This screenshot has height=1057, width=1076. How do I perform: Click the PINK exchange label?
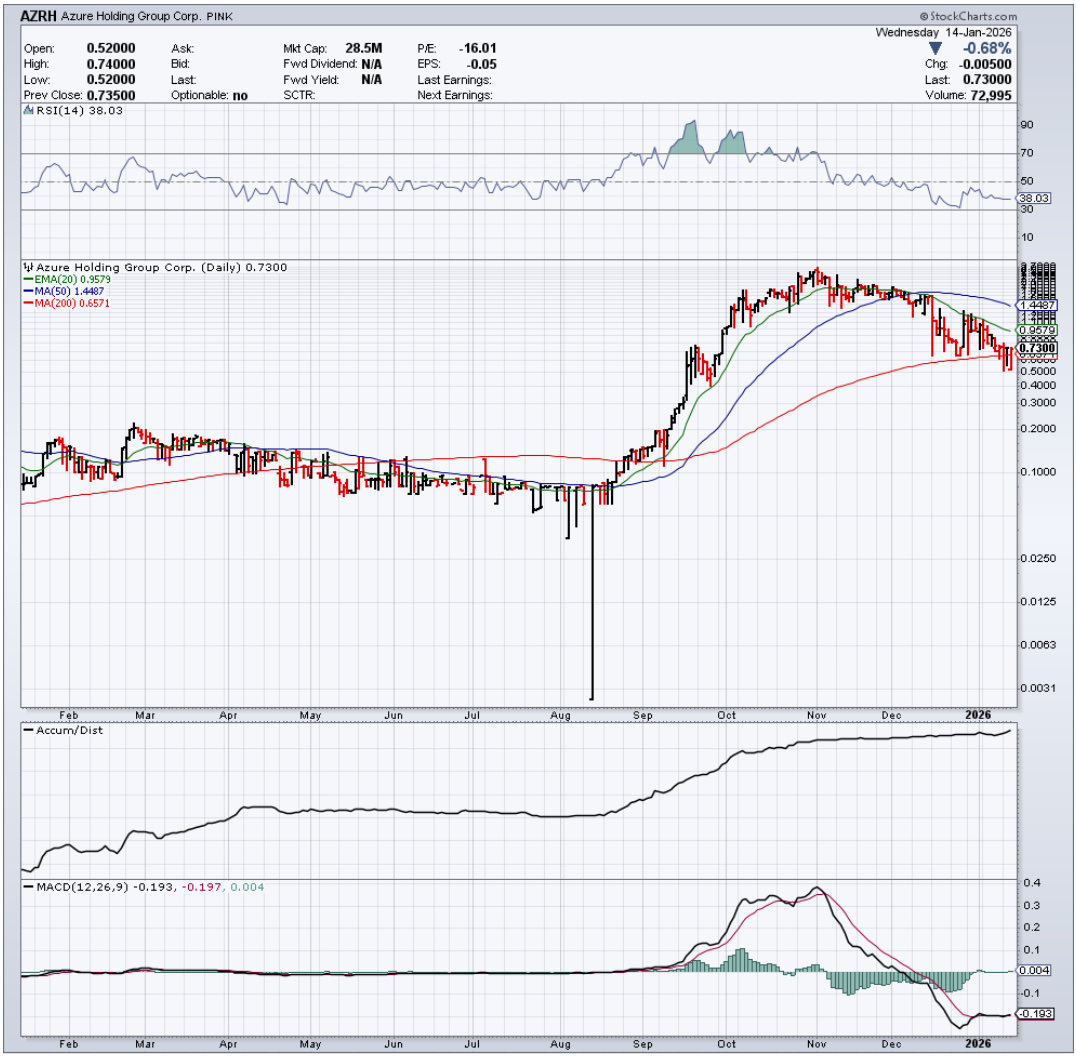coord(220,16)
